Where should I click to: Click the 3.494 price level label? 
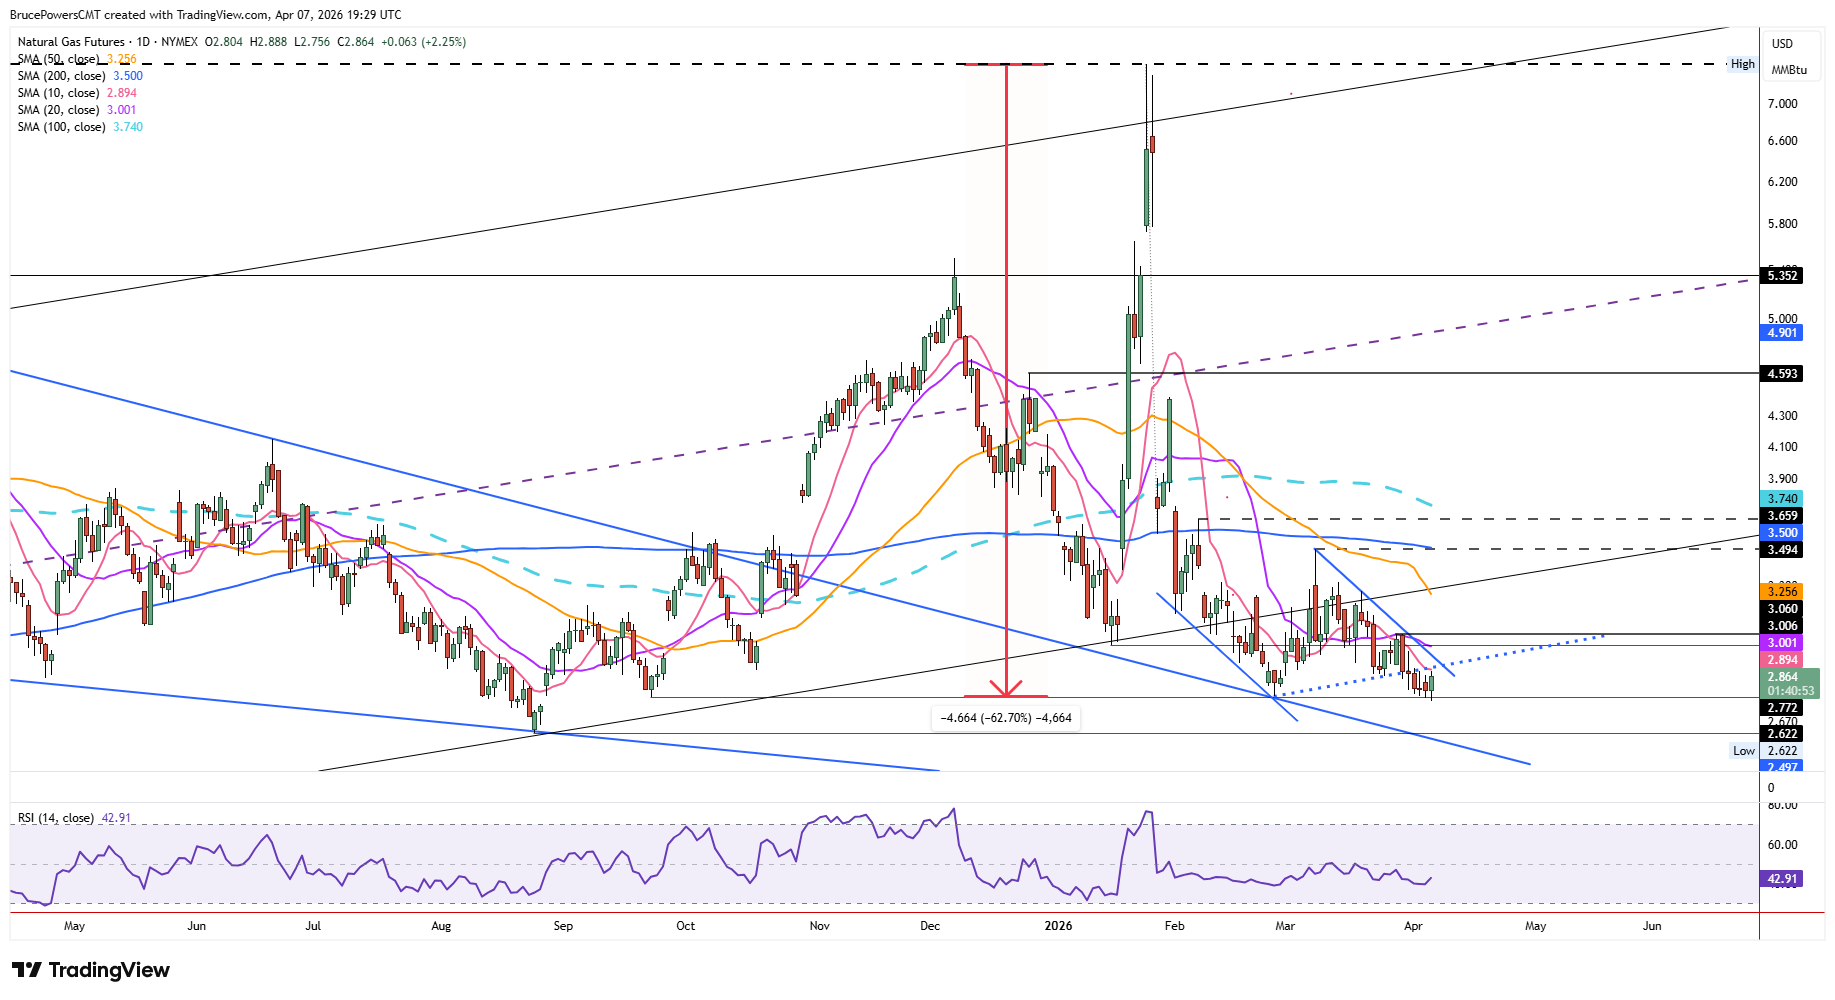pos(1782,550)
